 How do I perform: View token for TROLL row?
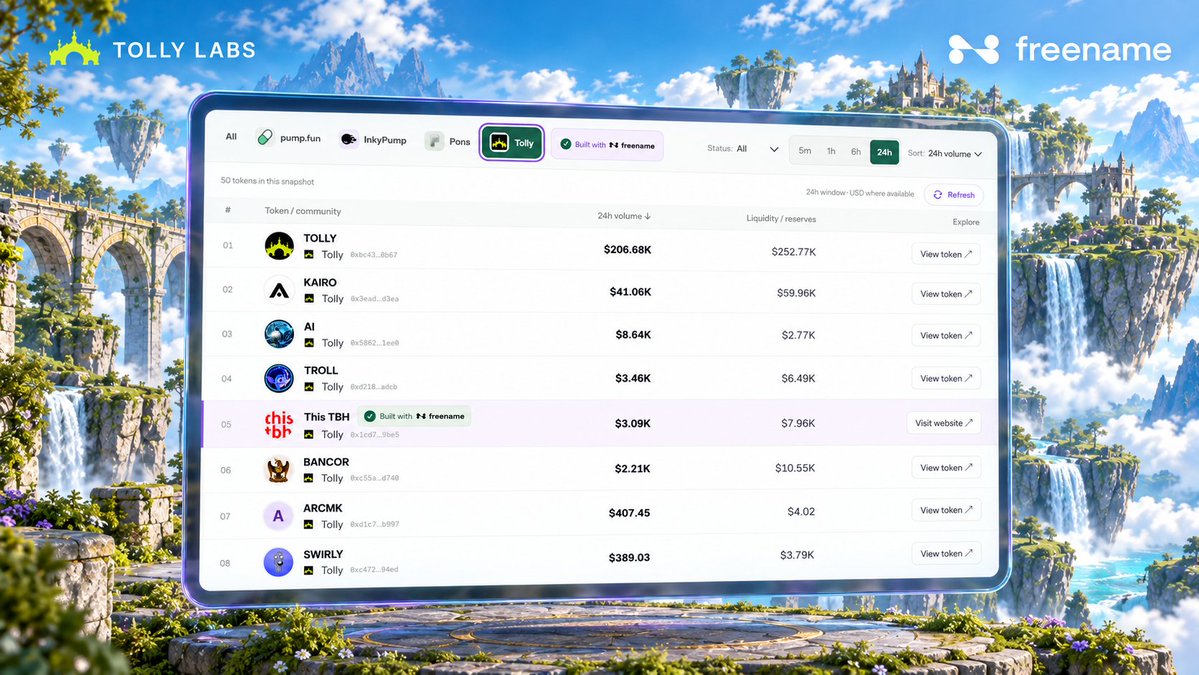946,378
